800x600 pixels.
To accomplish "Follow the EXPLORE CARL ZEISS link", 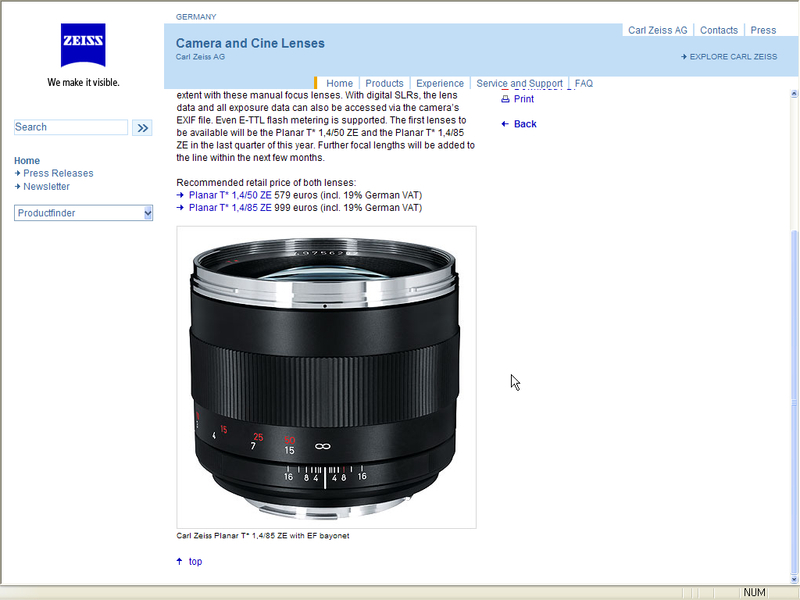I will [733, 57].
